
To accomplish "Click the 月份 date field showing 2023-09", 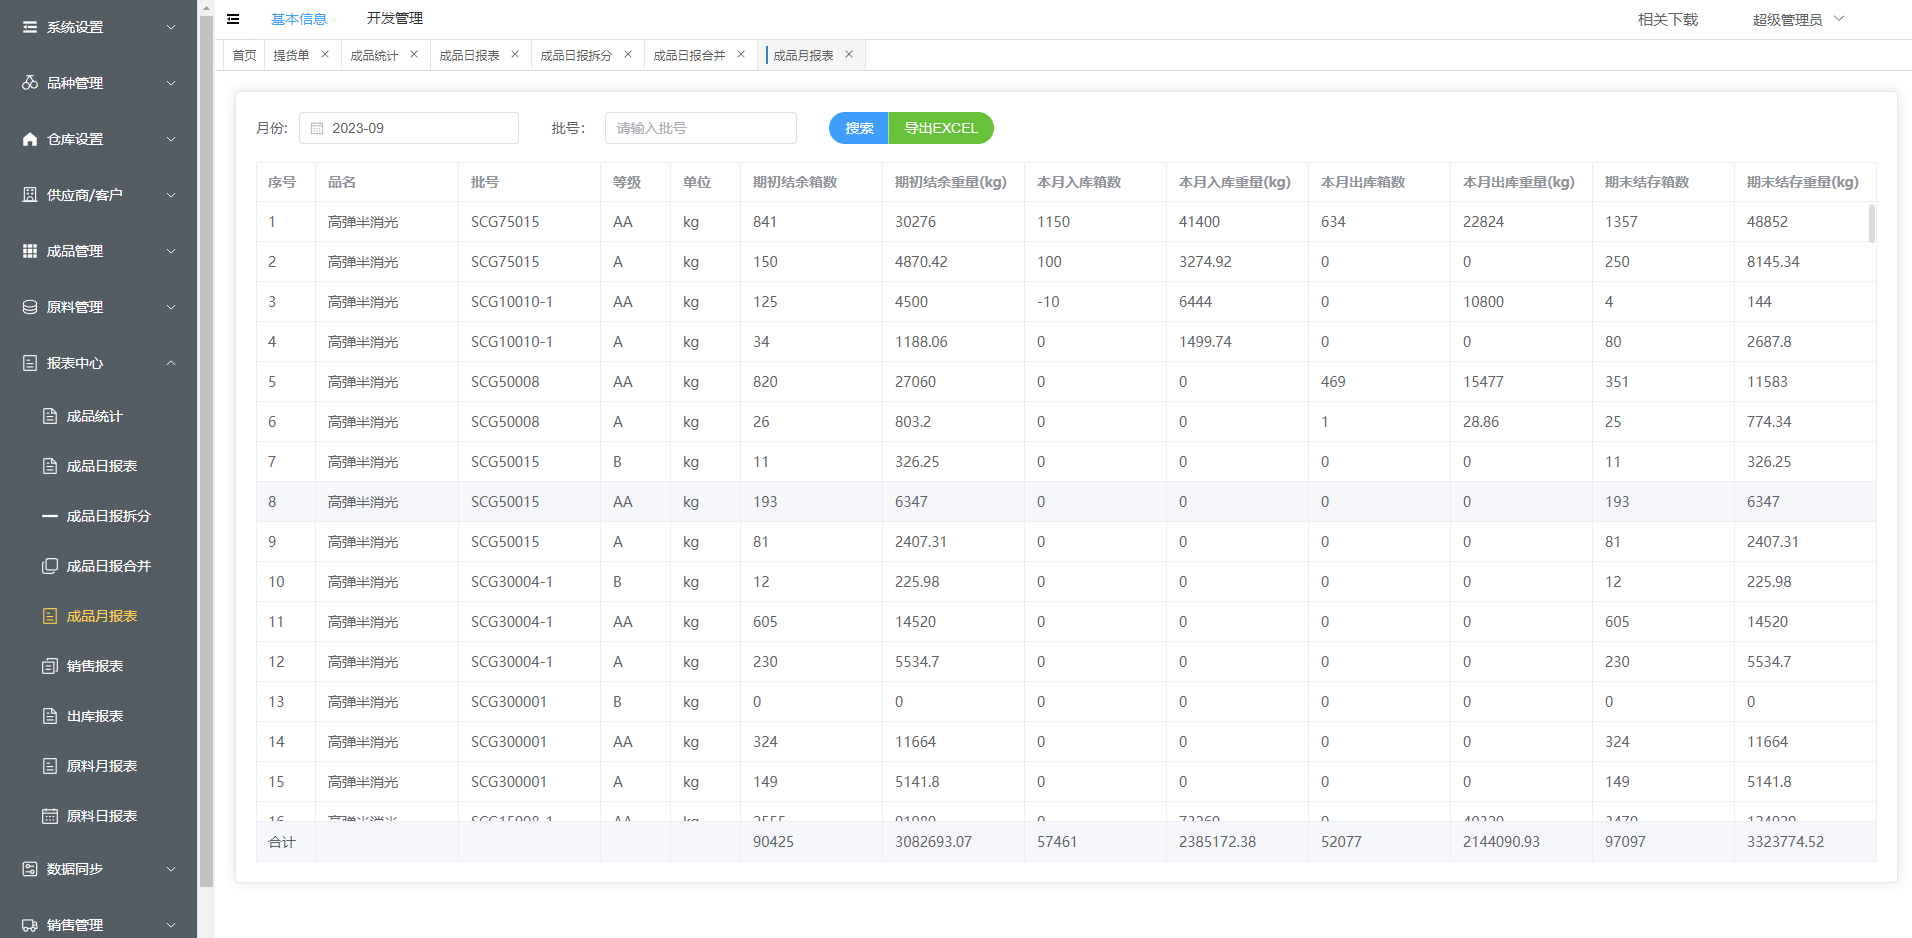I will click(x=409, y=128).
